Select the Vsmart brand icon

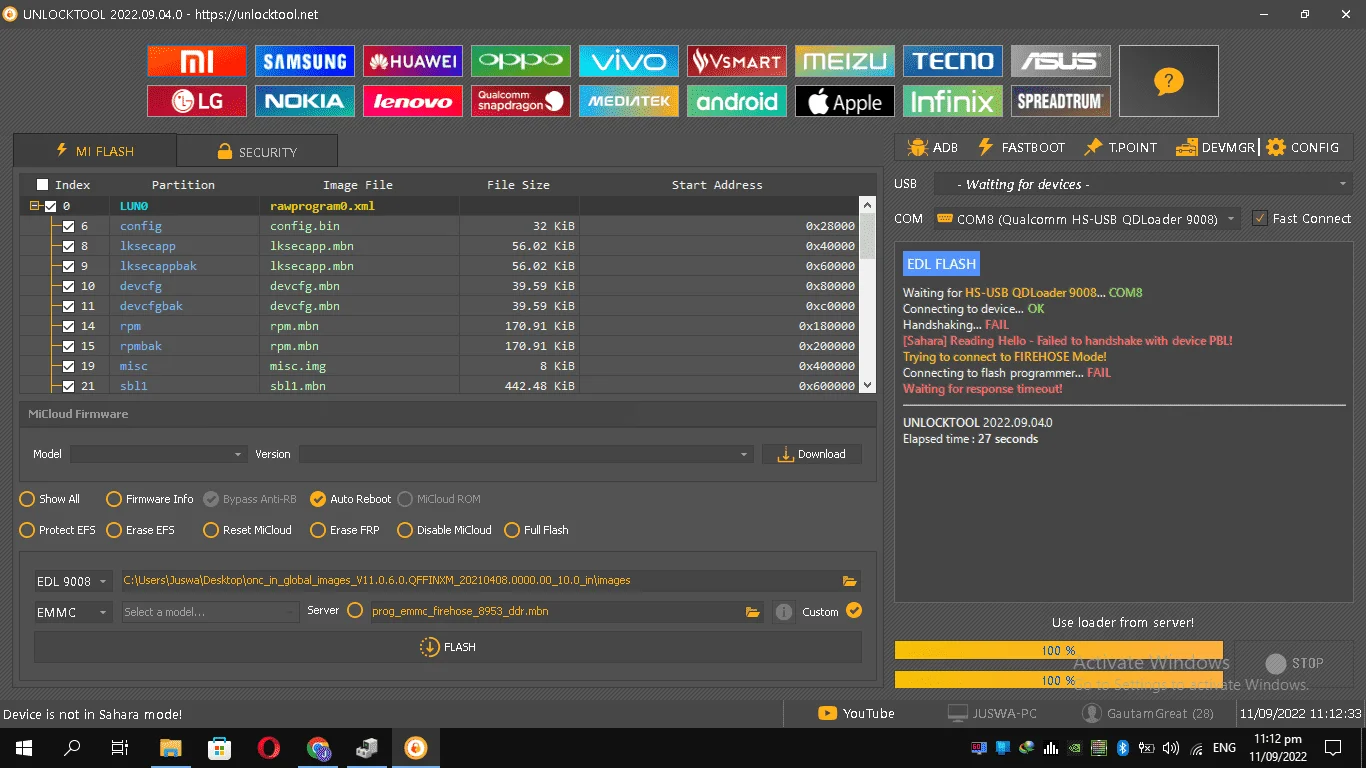737,61
